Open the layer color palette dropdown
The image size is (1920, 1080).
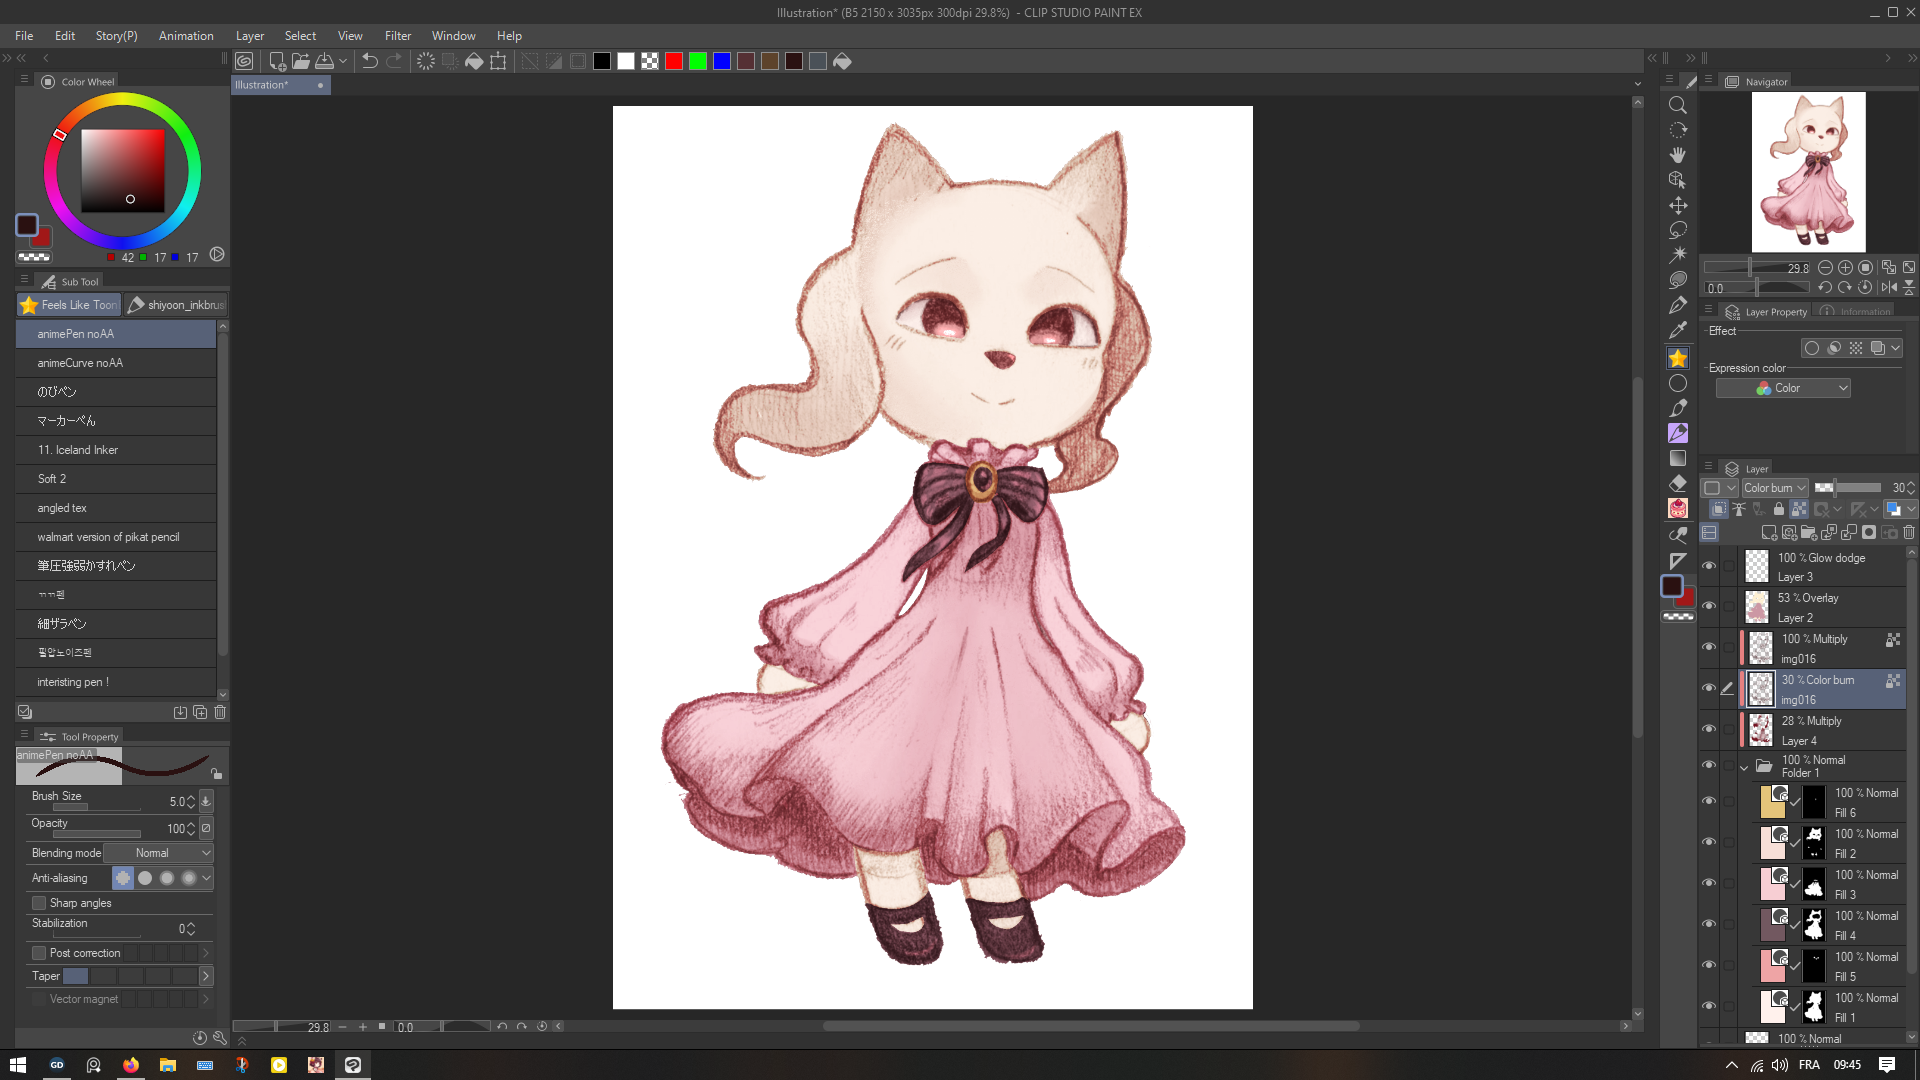pos(1721,488)
